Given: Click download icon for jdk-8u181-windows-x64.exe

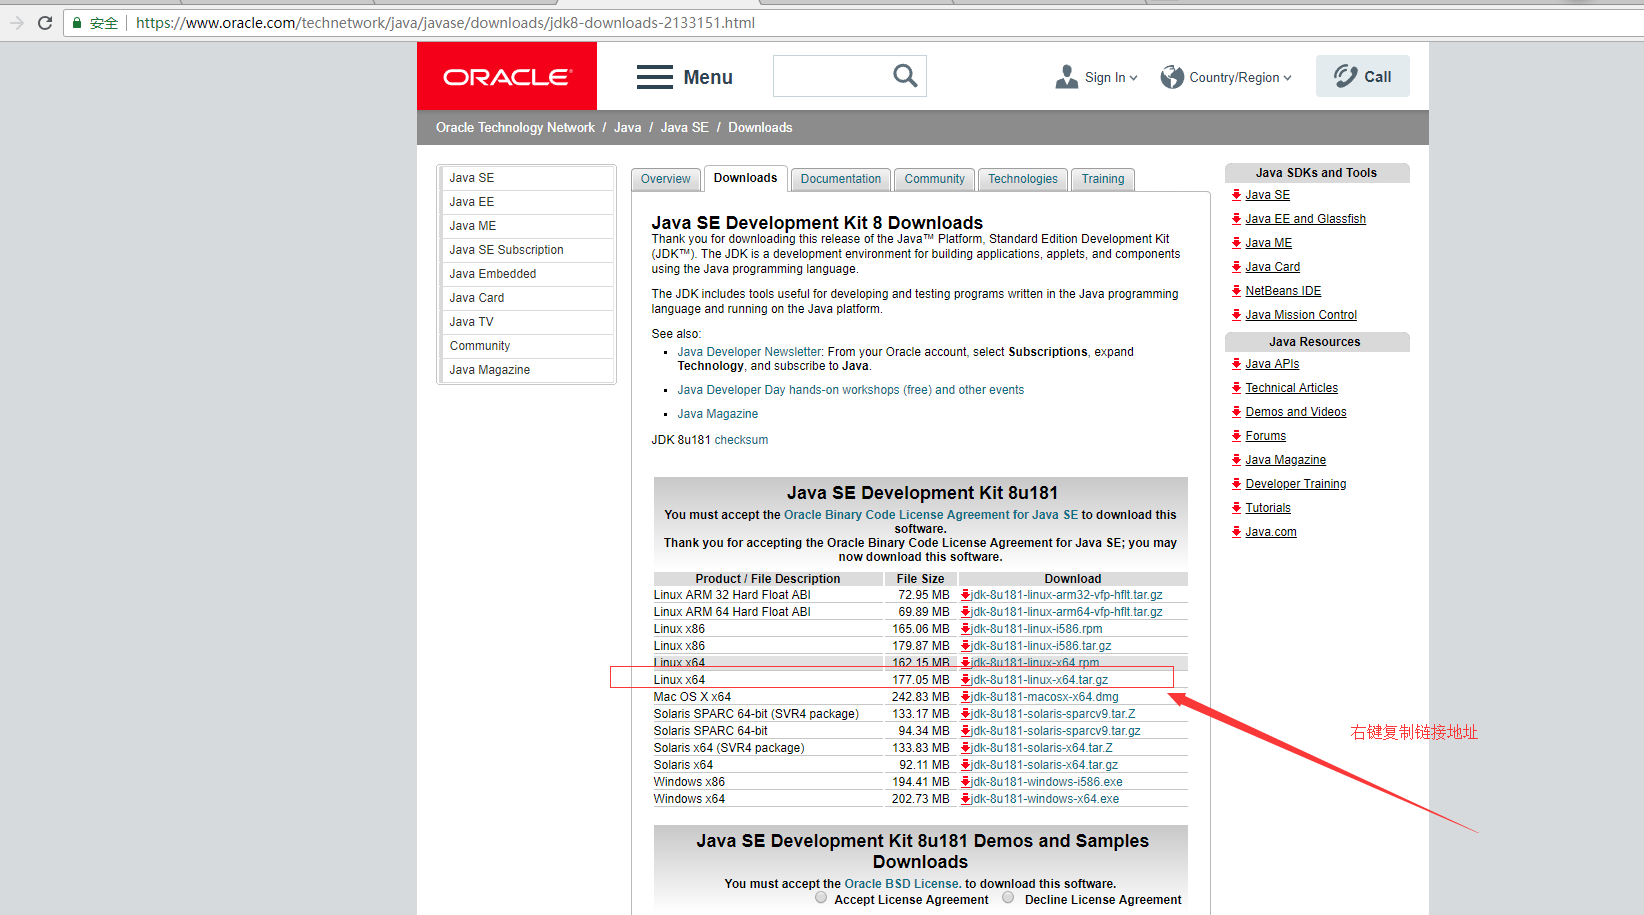Looking at the screenshot, I should click(966, 799).
